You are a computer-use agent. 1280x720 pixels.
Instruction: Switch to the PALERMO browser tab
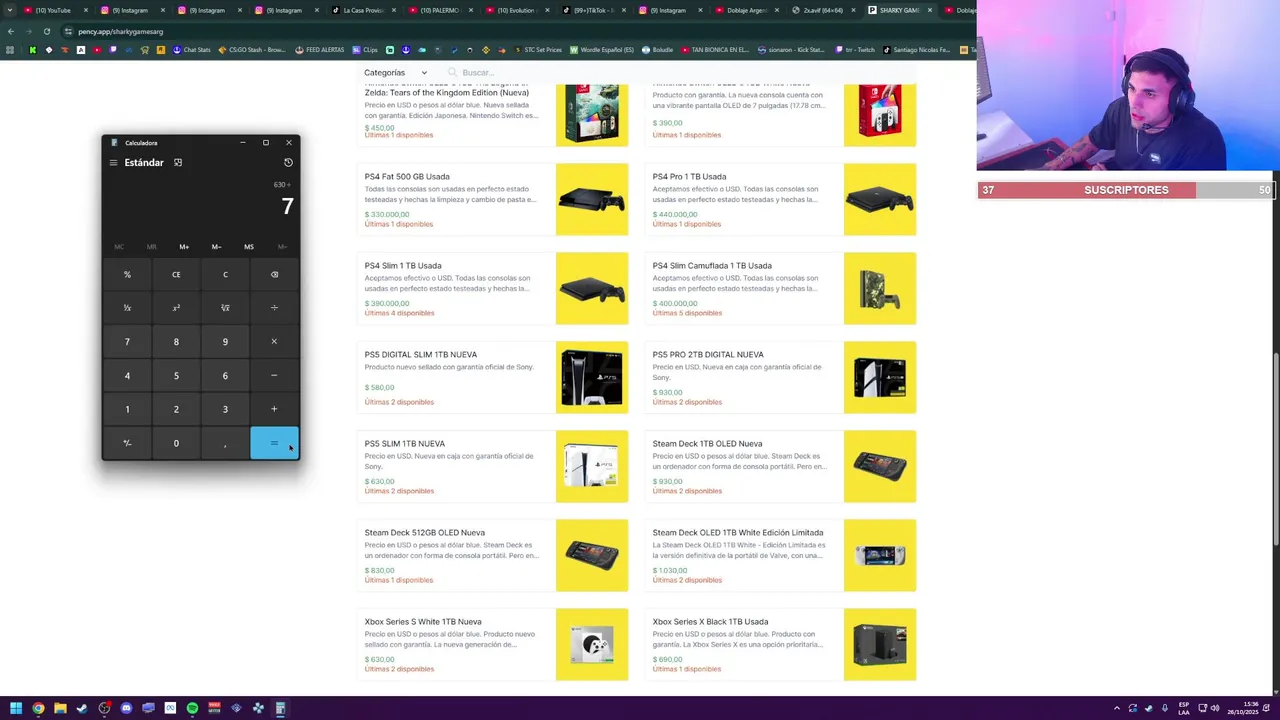pyautogui.click(x=440, y=10)
